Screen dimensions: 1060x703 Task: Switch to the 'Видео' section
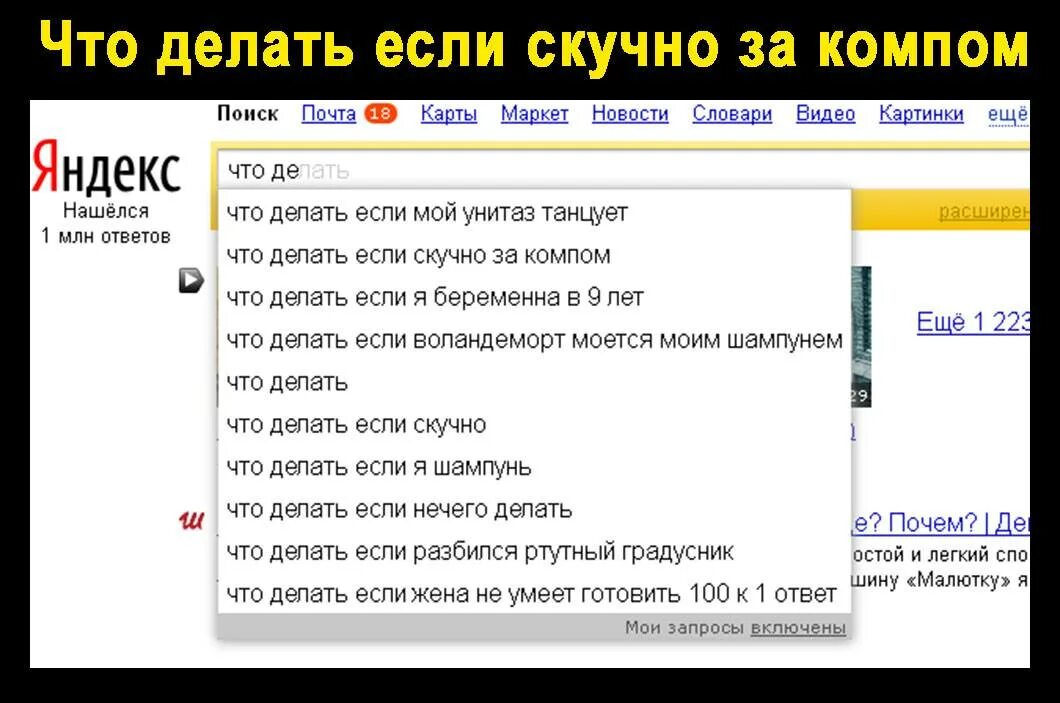pyautogui.click(x=825, y=114)
